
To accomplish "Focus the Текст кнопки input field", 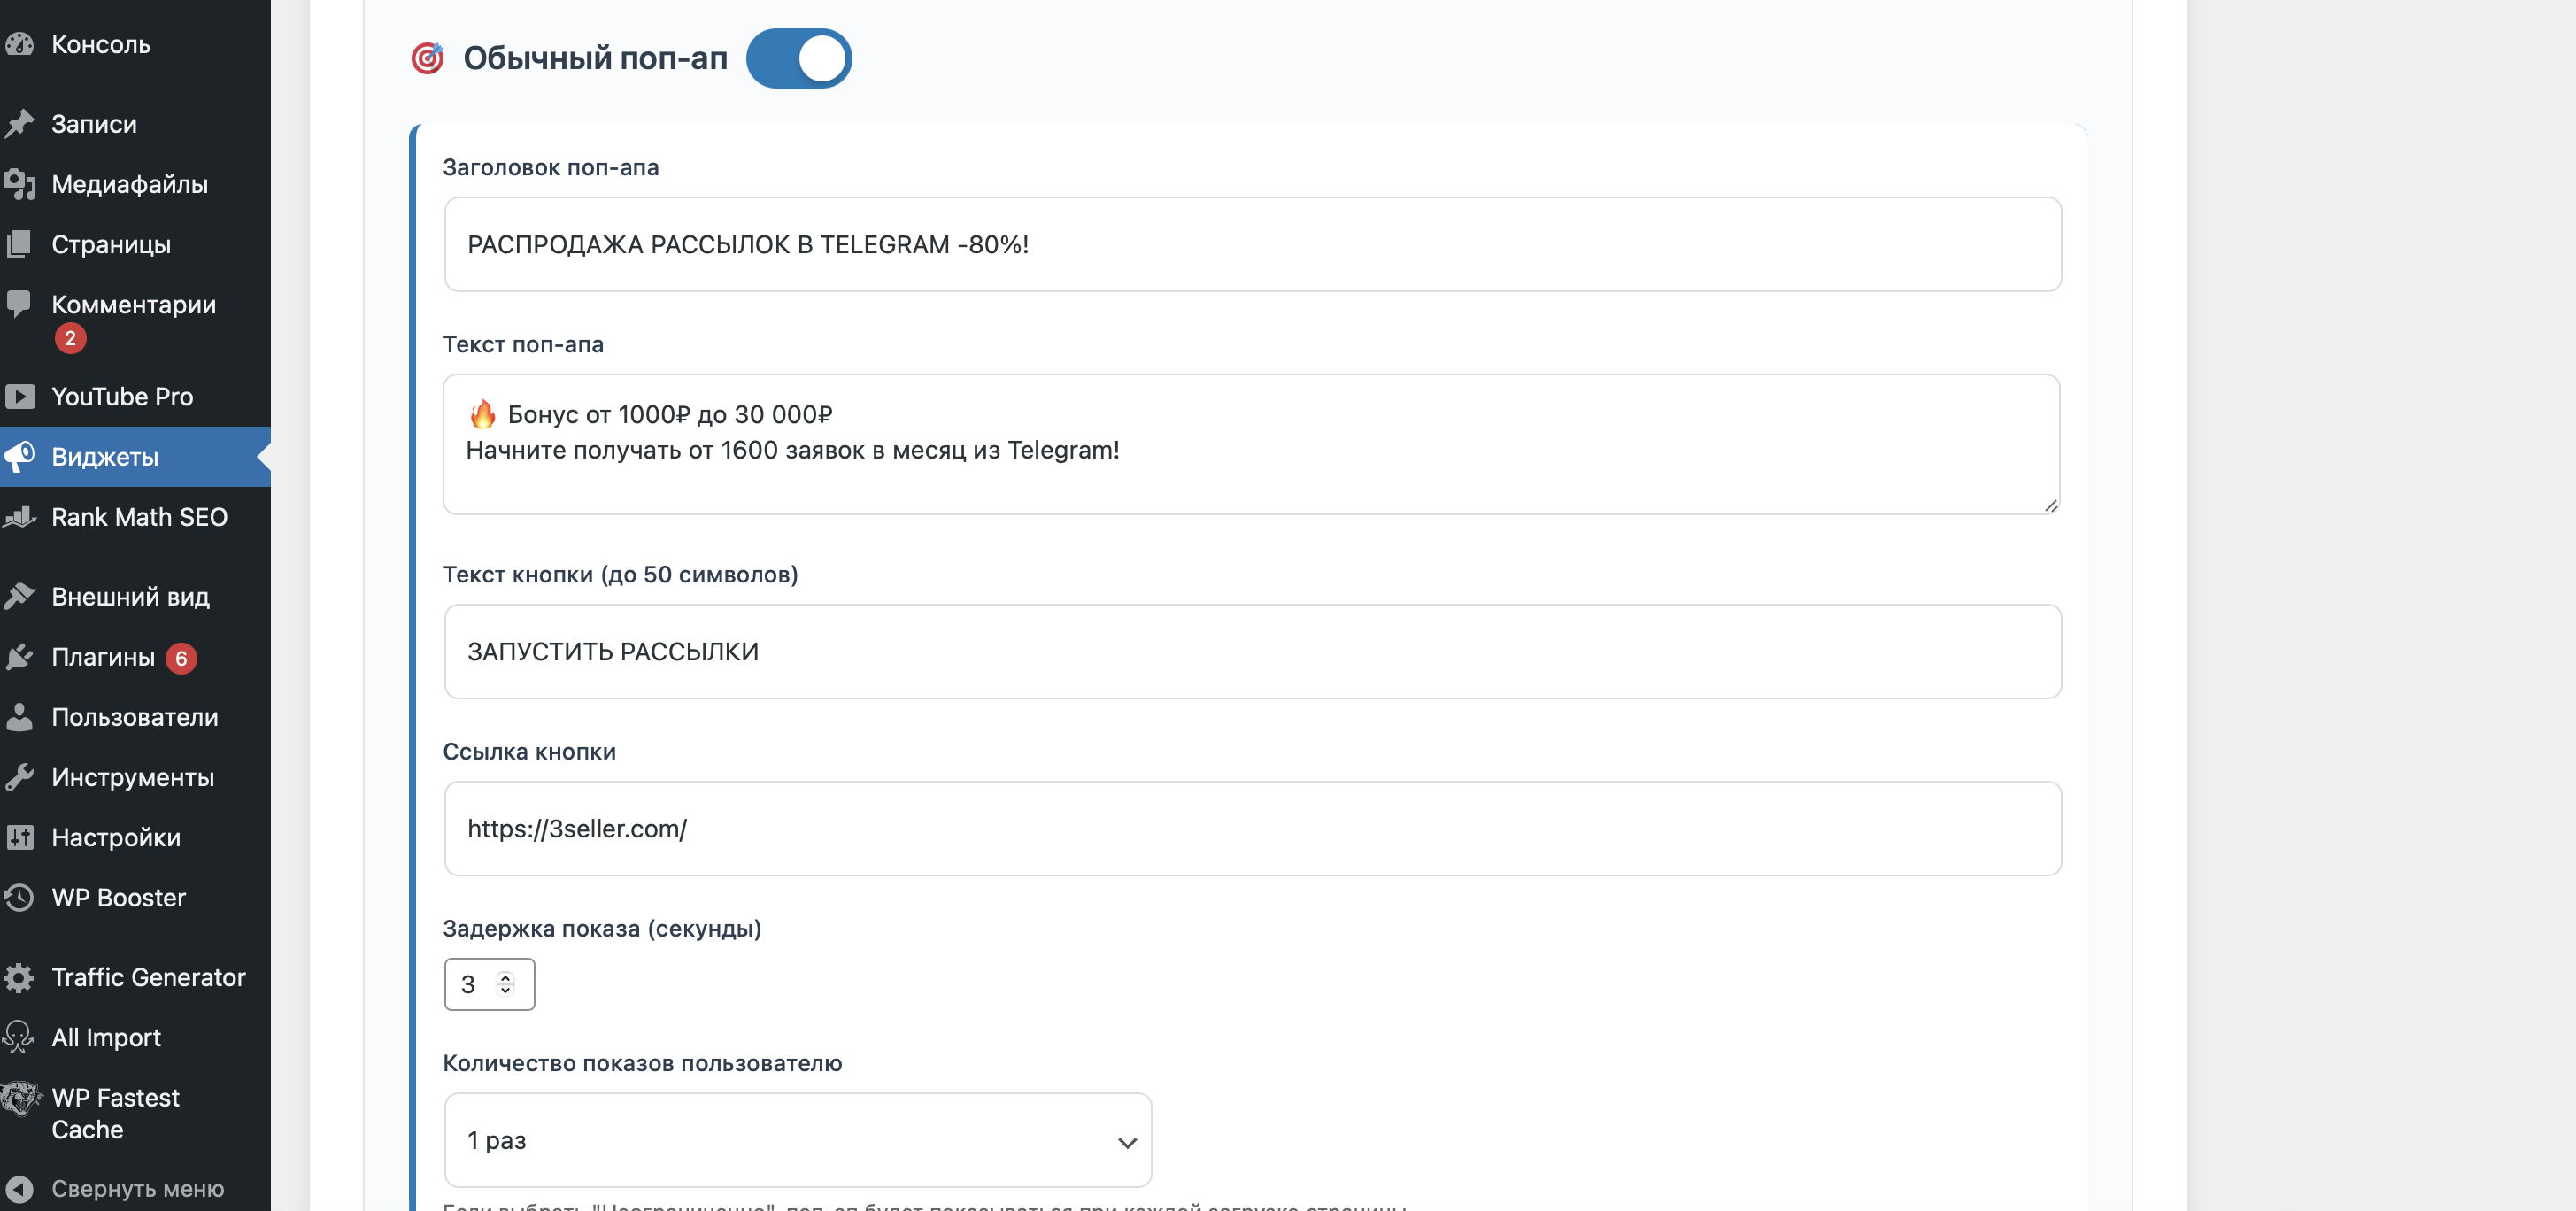I will 1252,651.
